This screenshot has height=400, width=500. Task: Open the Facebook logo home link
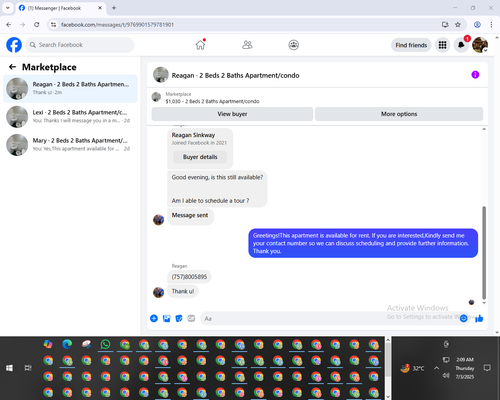[14, 45]
